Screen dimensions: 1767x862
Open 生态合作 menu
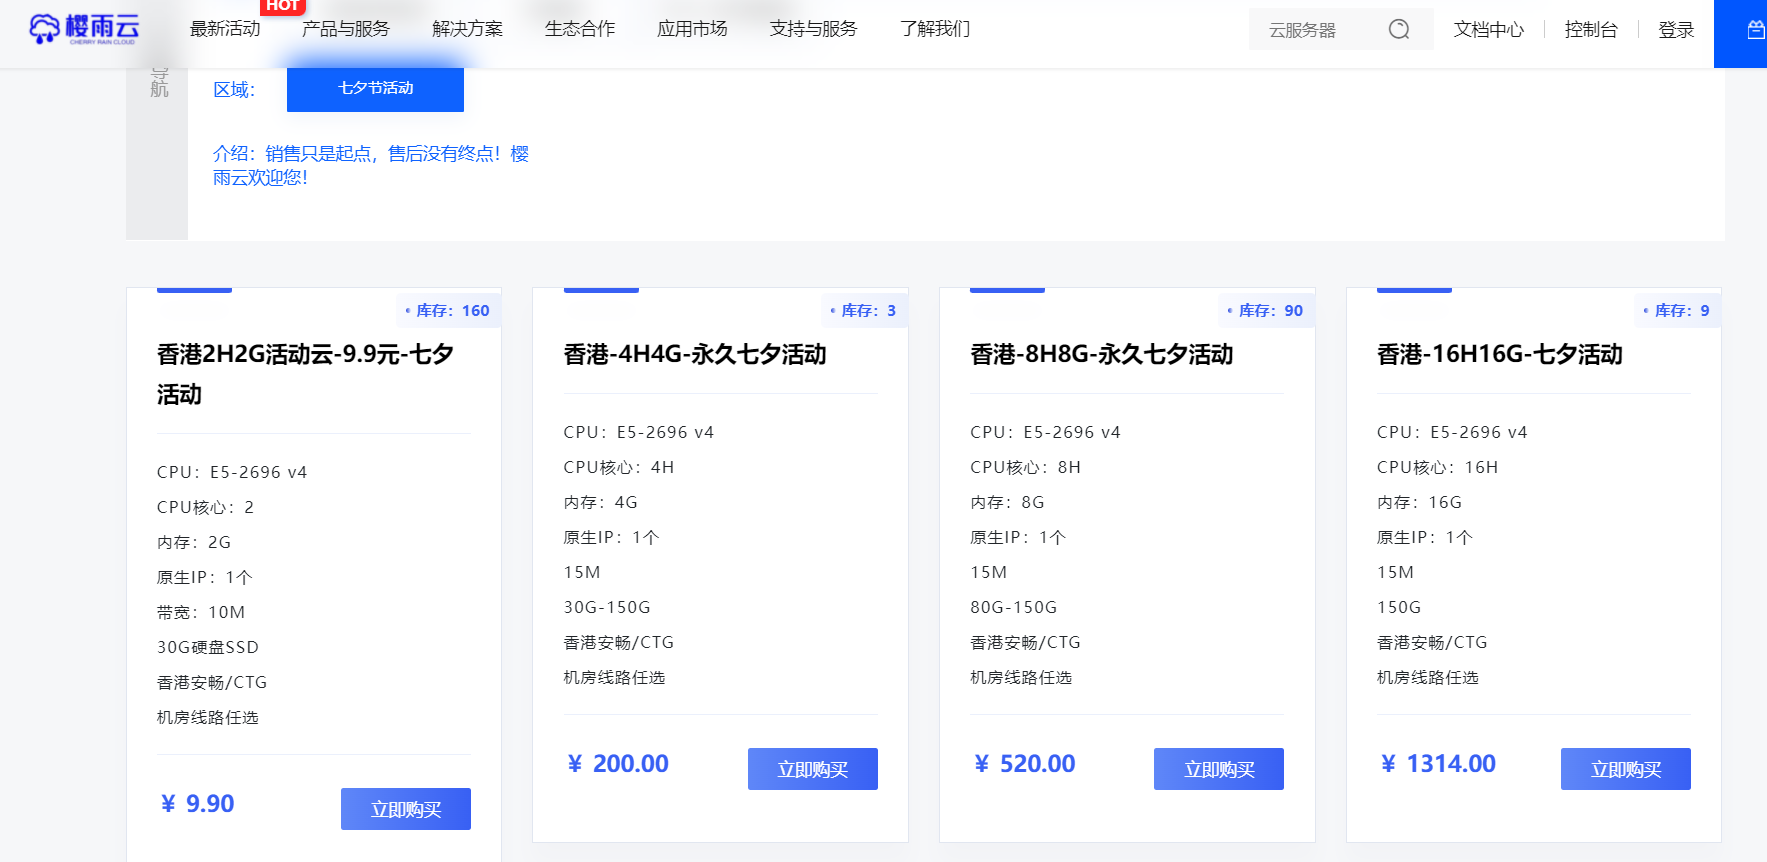pos(580,29)
